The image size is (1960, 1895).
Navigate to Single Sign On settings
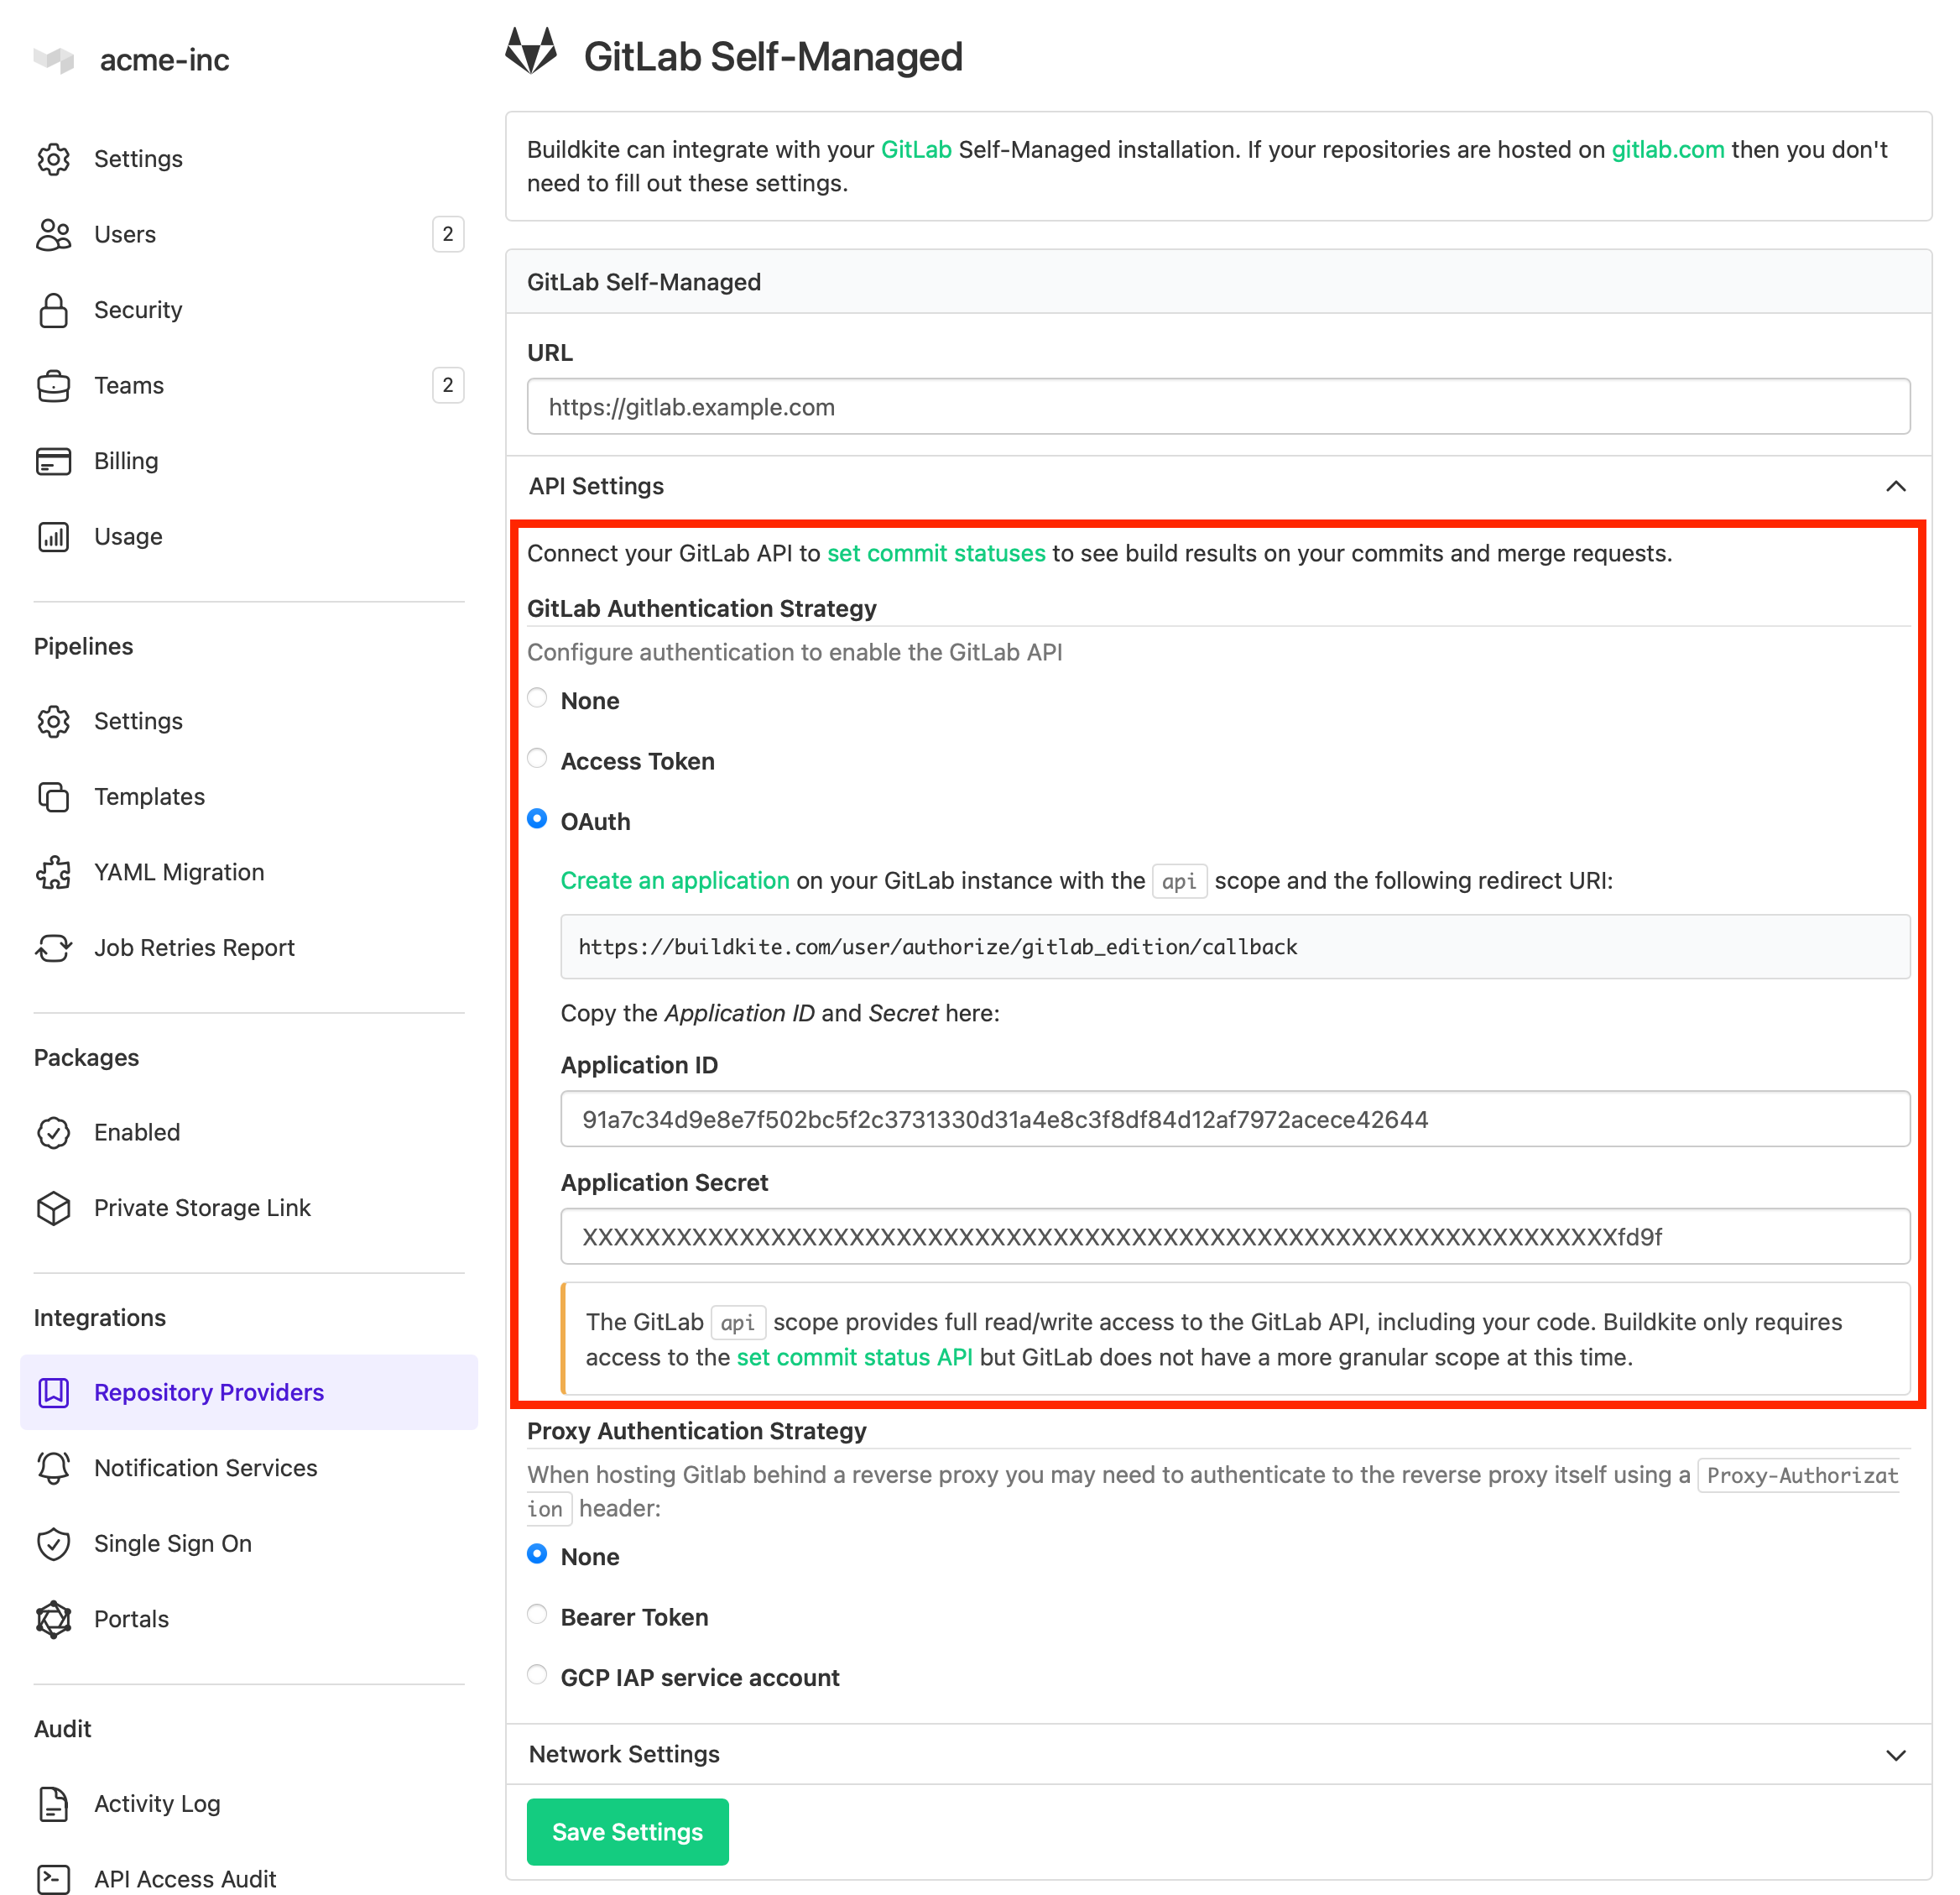coord(172,1543)
